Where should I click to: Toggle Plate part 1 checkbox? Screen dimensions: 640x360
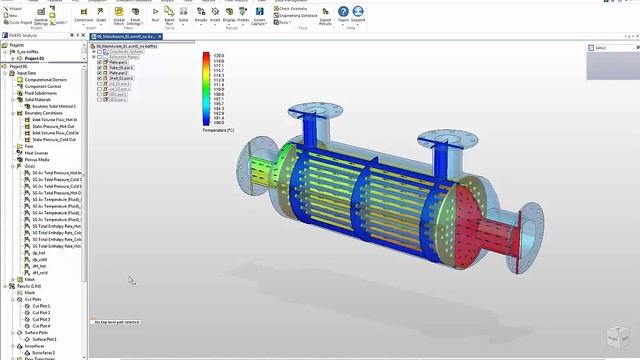coord(100,62)
